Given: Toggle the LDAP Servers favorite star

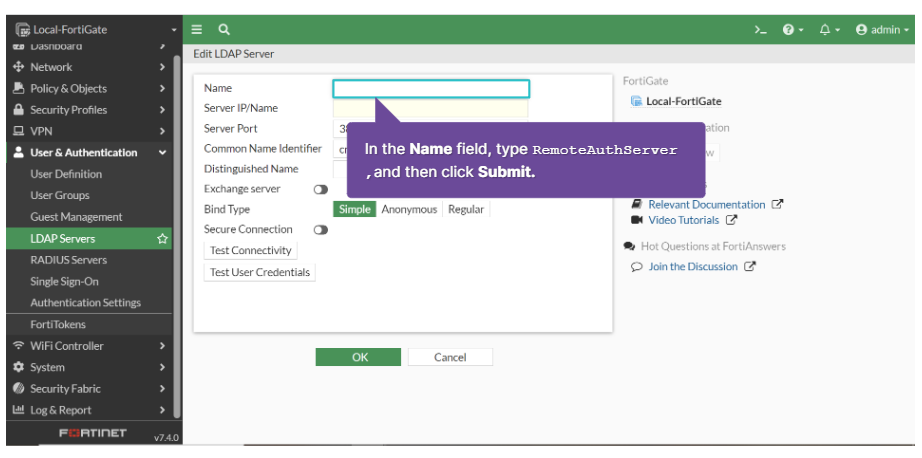Looking at the screenshot, I should (x=162, y=239).
